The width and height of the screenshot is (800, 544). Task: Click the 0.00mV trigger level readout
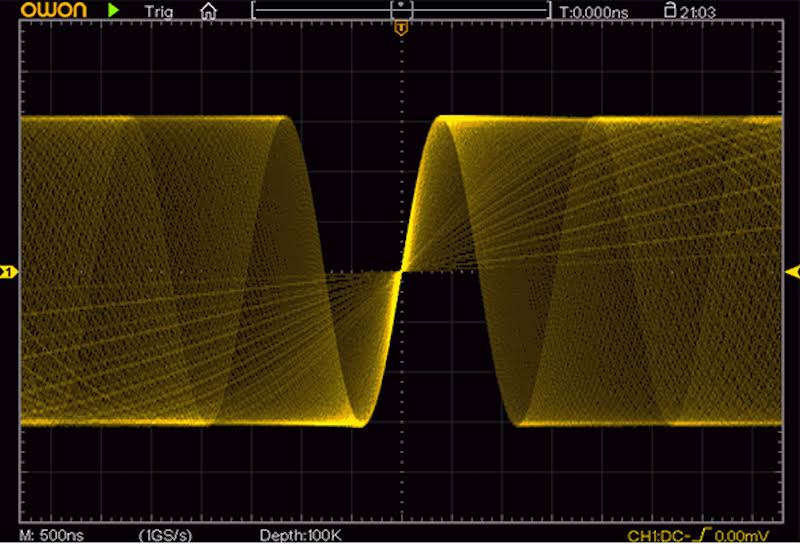pos(741,536)
